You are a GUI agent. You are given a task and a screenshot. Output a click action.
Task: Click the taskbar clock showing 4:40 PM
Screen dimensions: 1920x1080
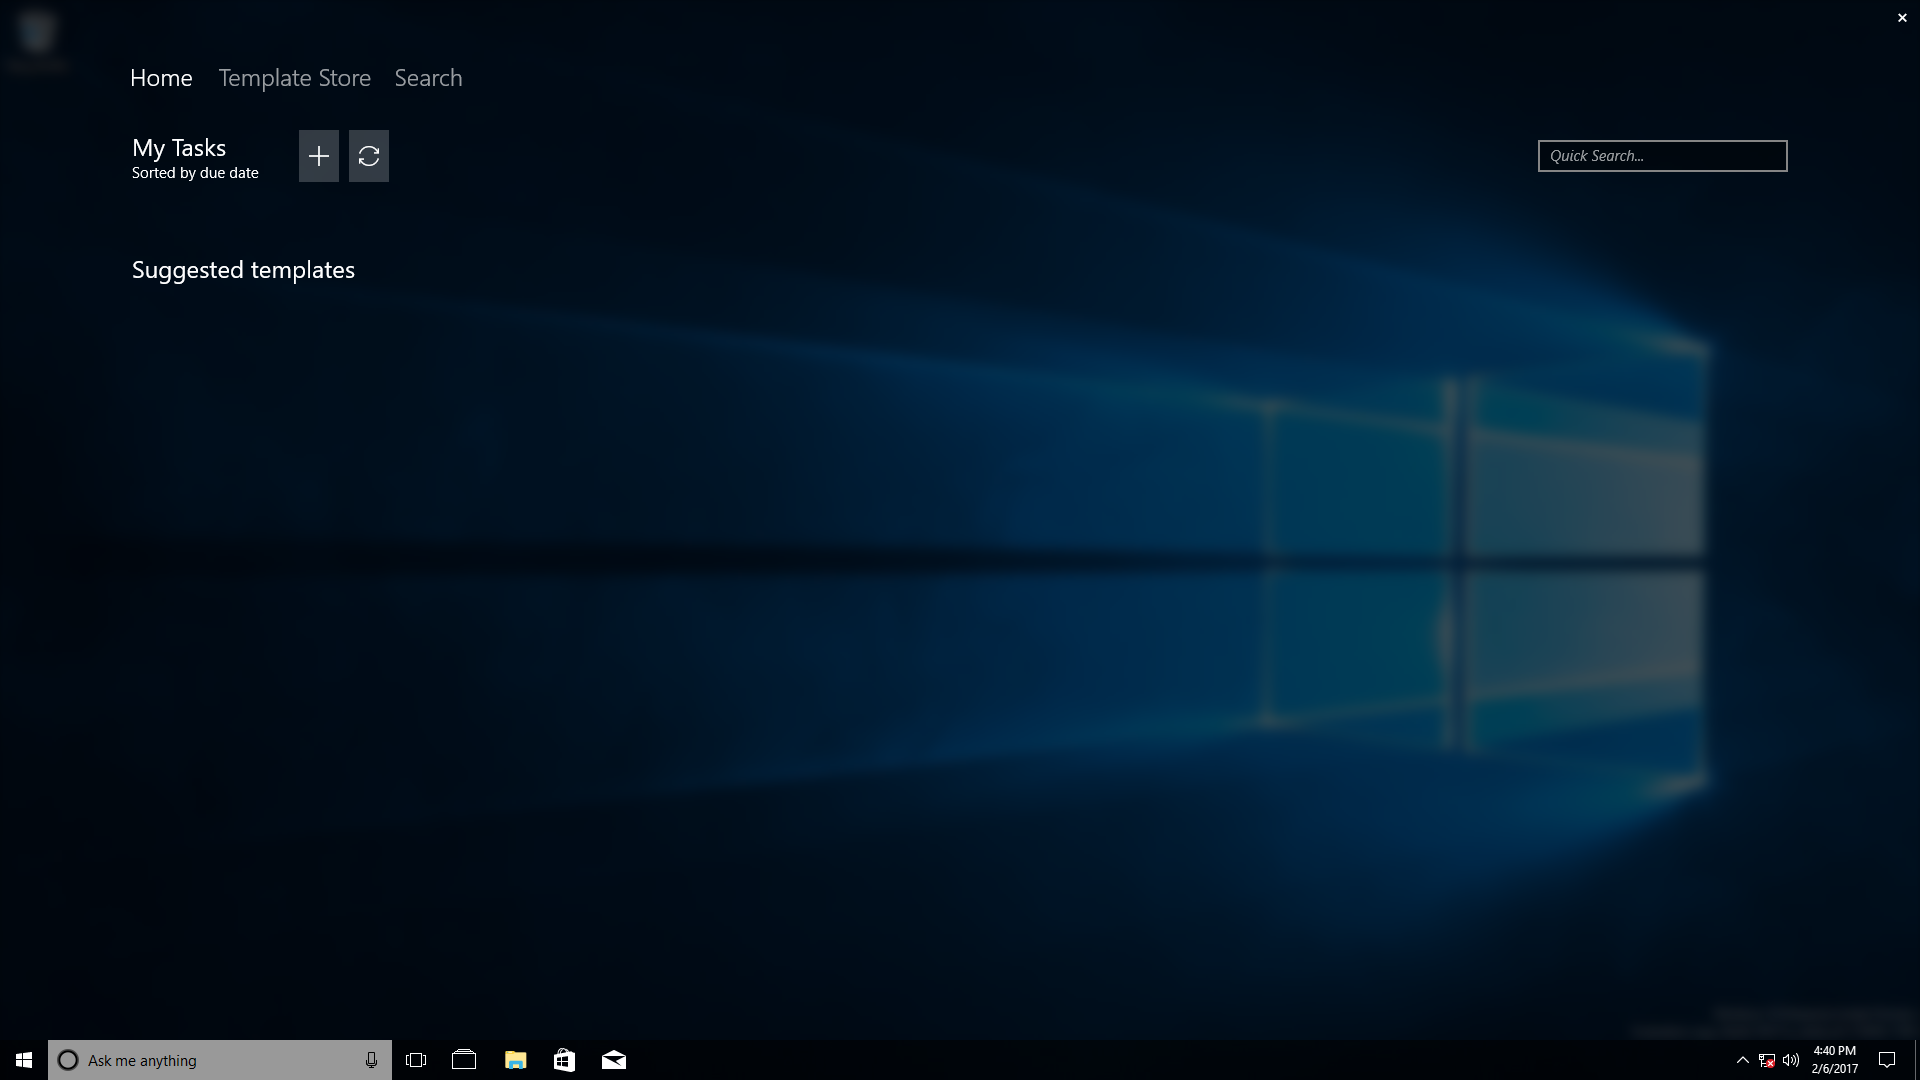[x=1834, y=1060]
